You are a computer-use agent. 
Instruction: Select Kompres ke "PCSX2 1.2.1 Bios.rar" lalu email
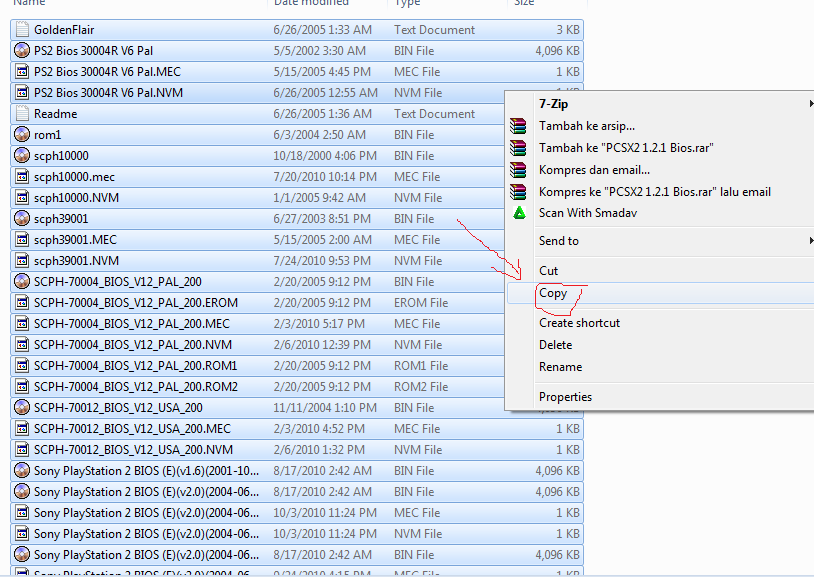point(655,192)
